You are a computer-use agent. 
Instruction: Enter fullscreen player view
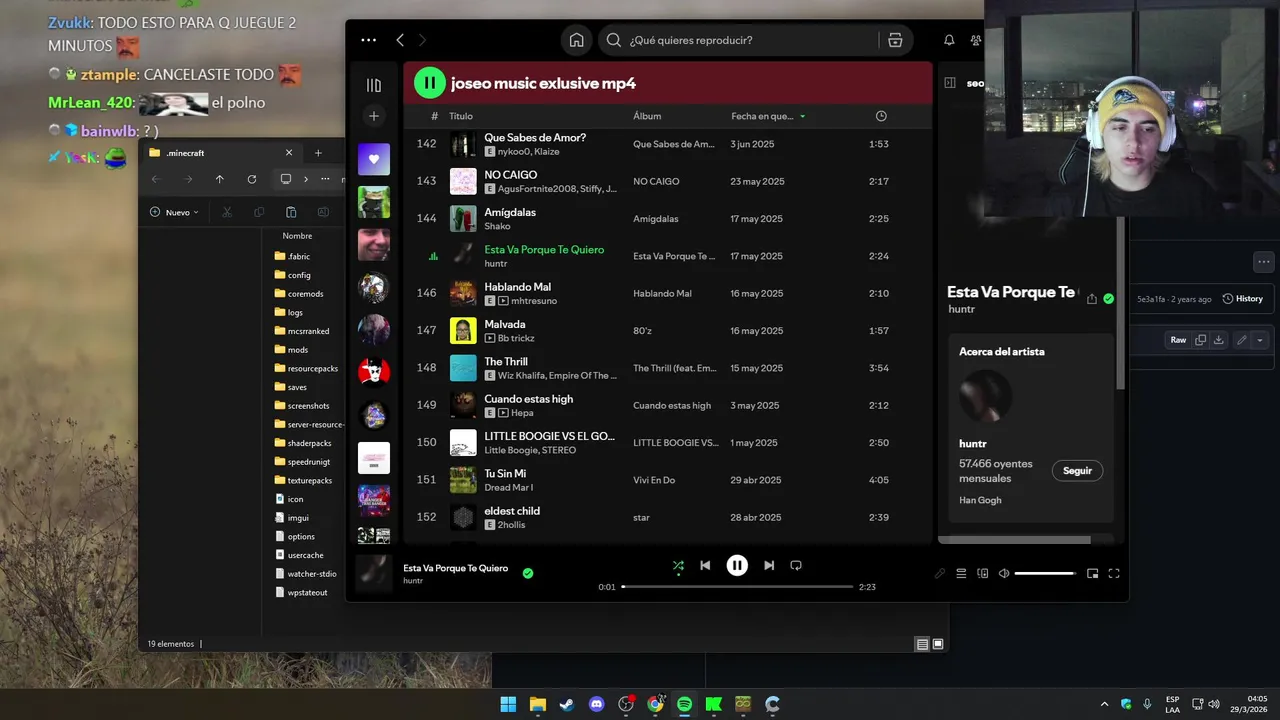(x=1114, y=573)
